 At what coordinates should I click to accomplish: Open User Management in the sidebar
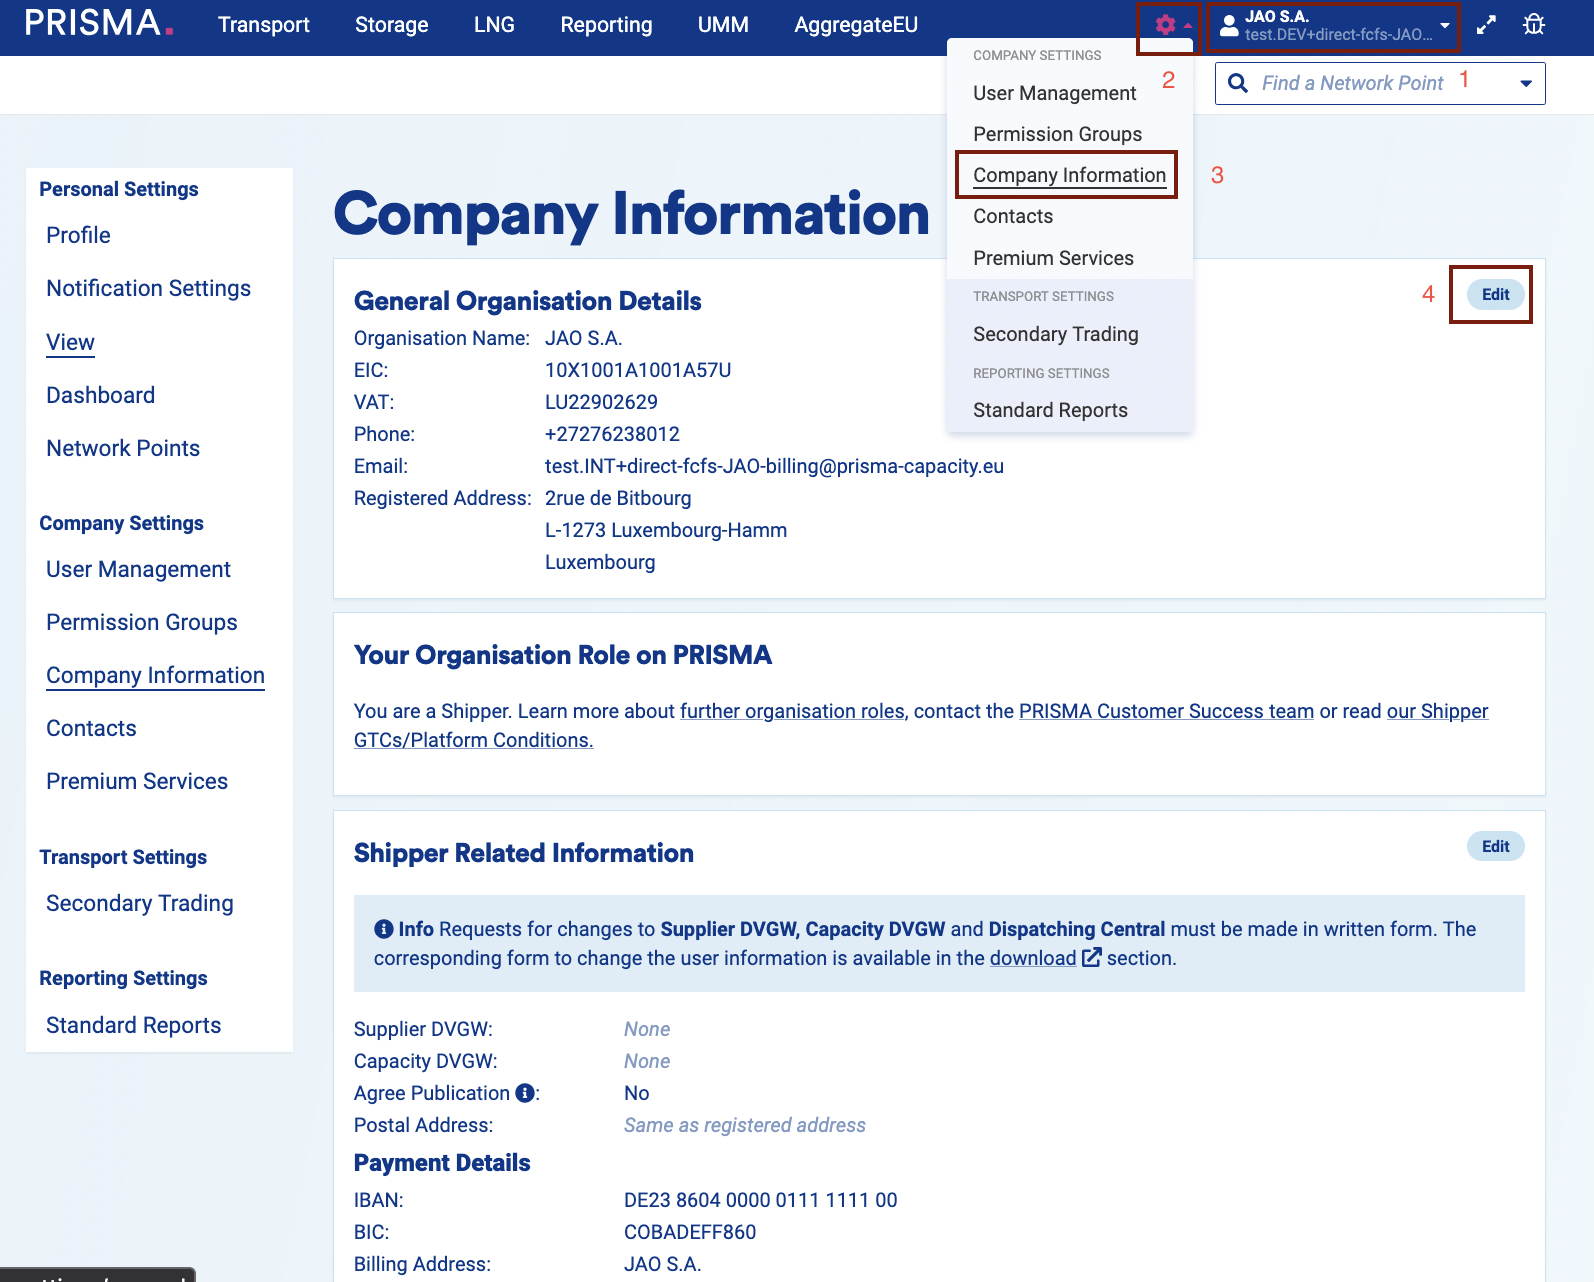[138, 569]
